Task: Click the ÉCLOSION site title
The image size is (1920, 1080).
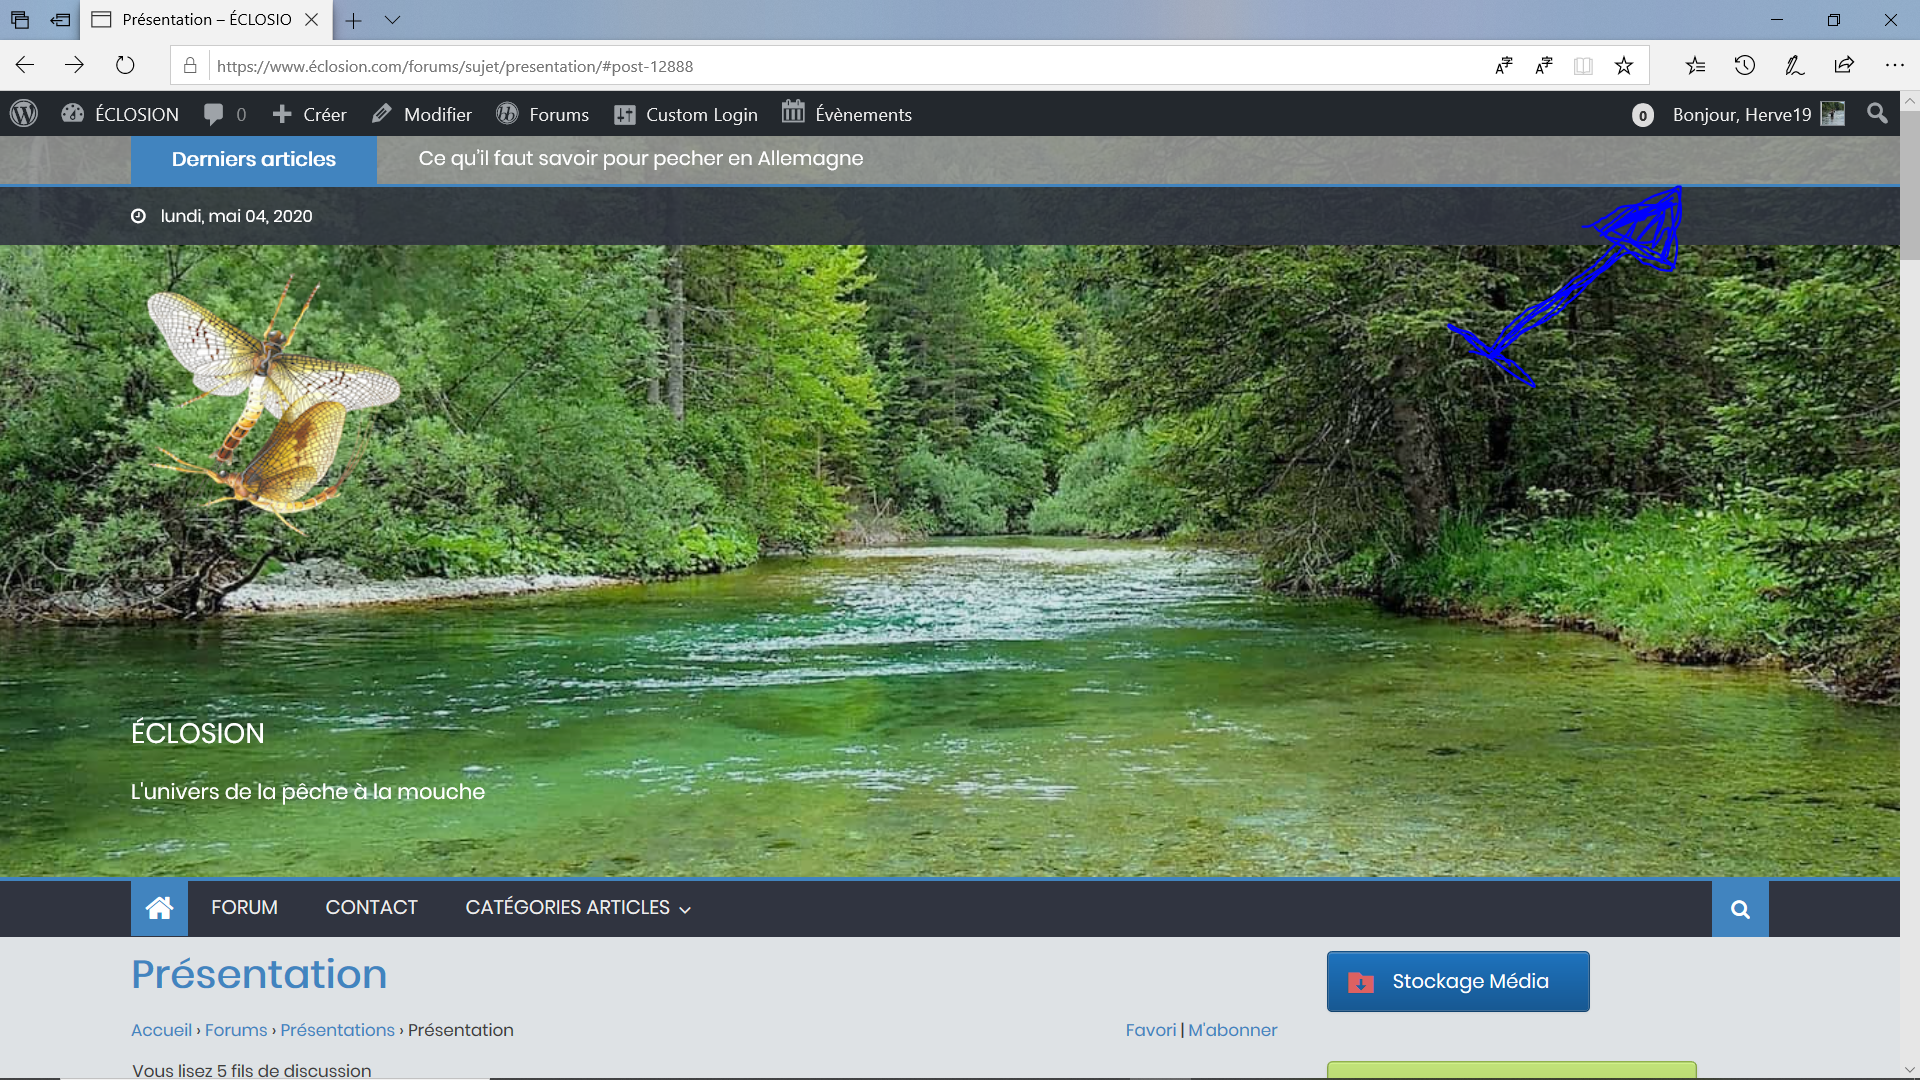Action: click(198, 733)
